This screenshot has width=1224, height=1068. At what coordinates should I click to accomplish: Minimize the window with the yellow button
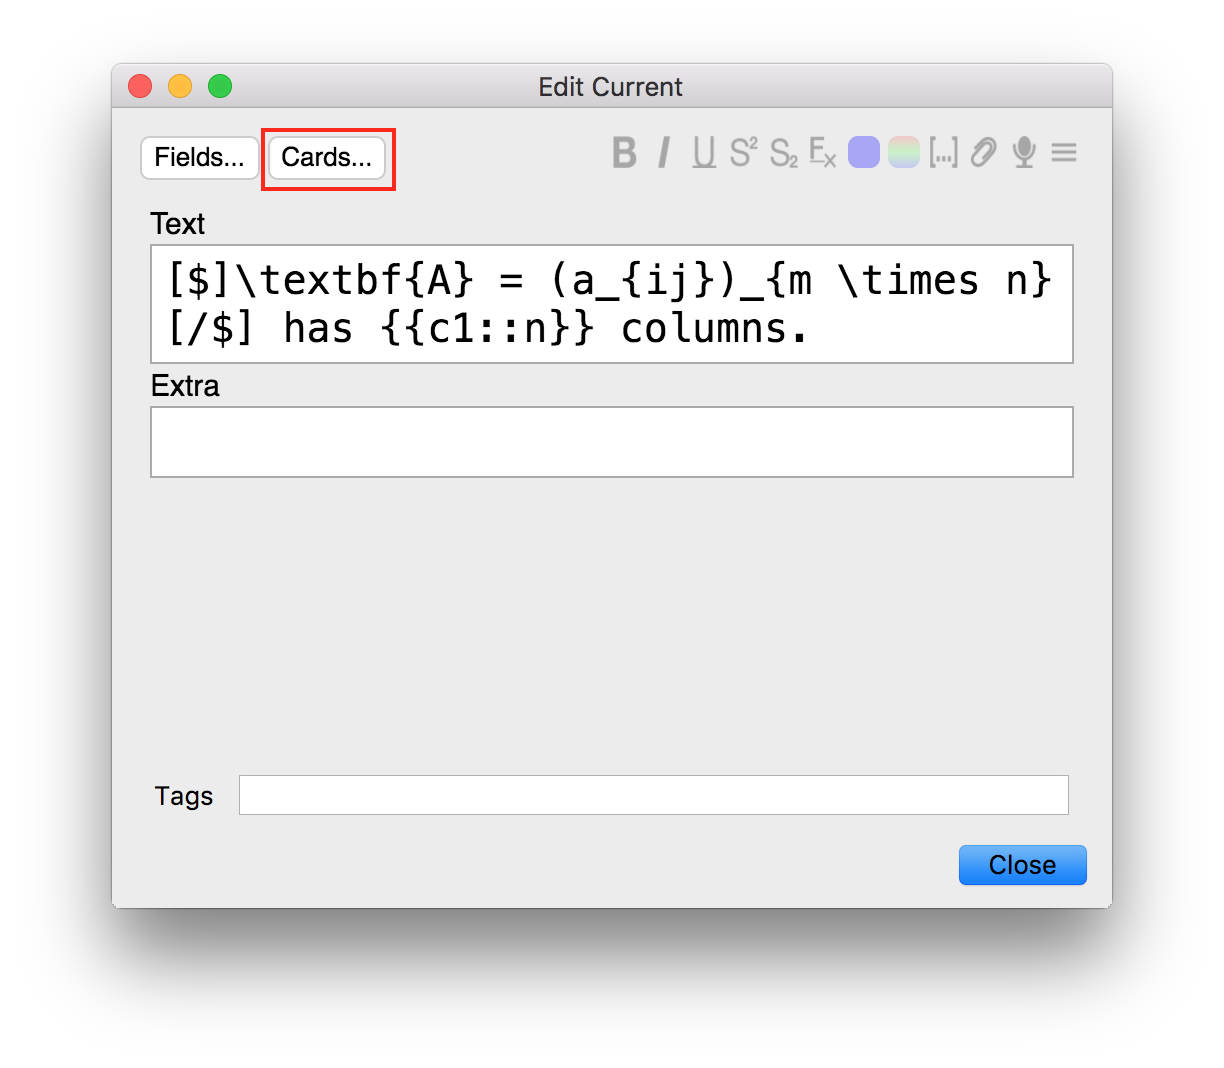point(180,87)
